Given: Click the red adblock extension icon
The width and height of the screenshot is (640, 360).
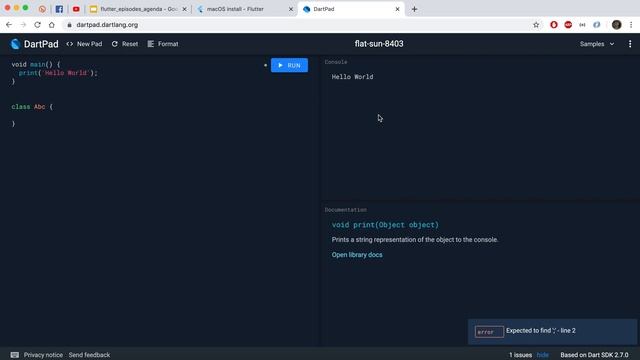Looking at the screenshot, I should pyautogui.click(x=568, y=25).
